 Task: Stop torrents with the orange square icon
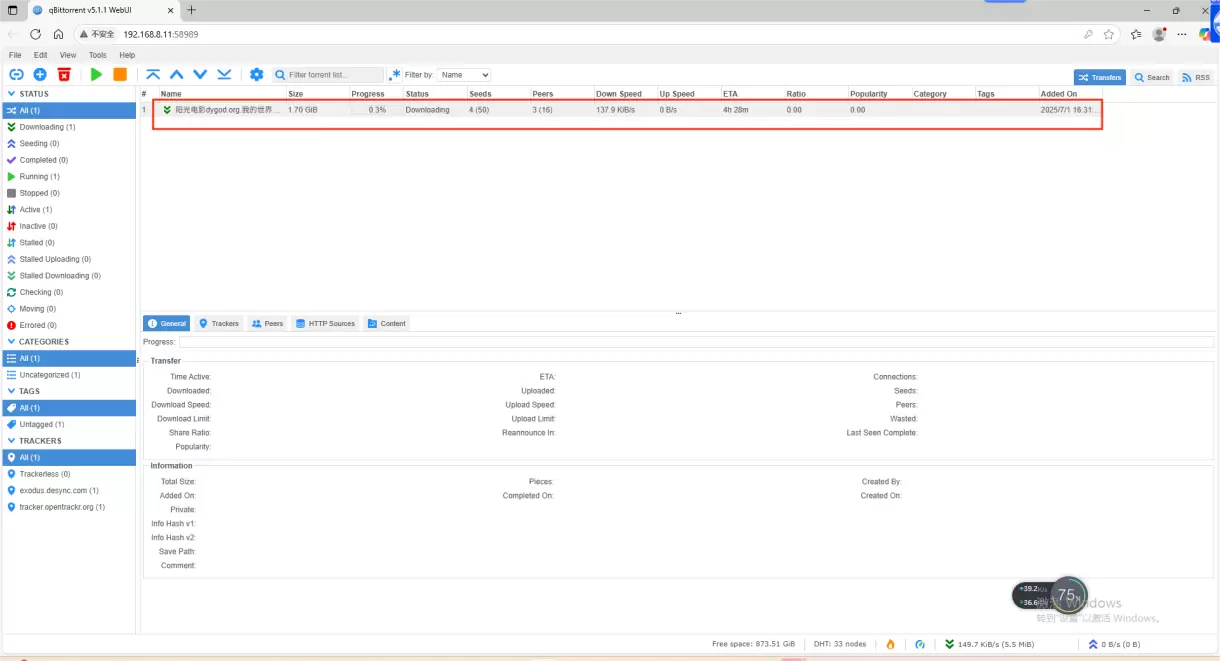click(120, 75)
